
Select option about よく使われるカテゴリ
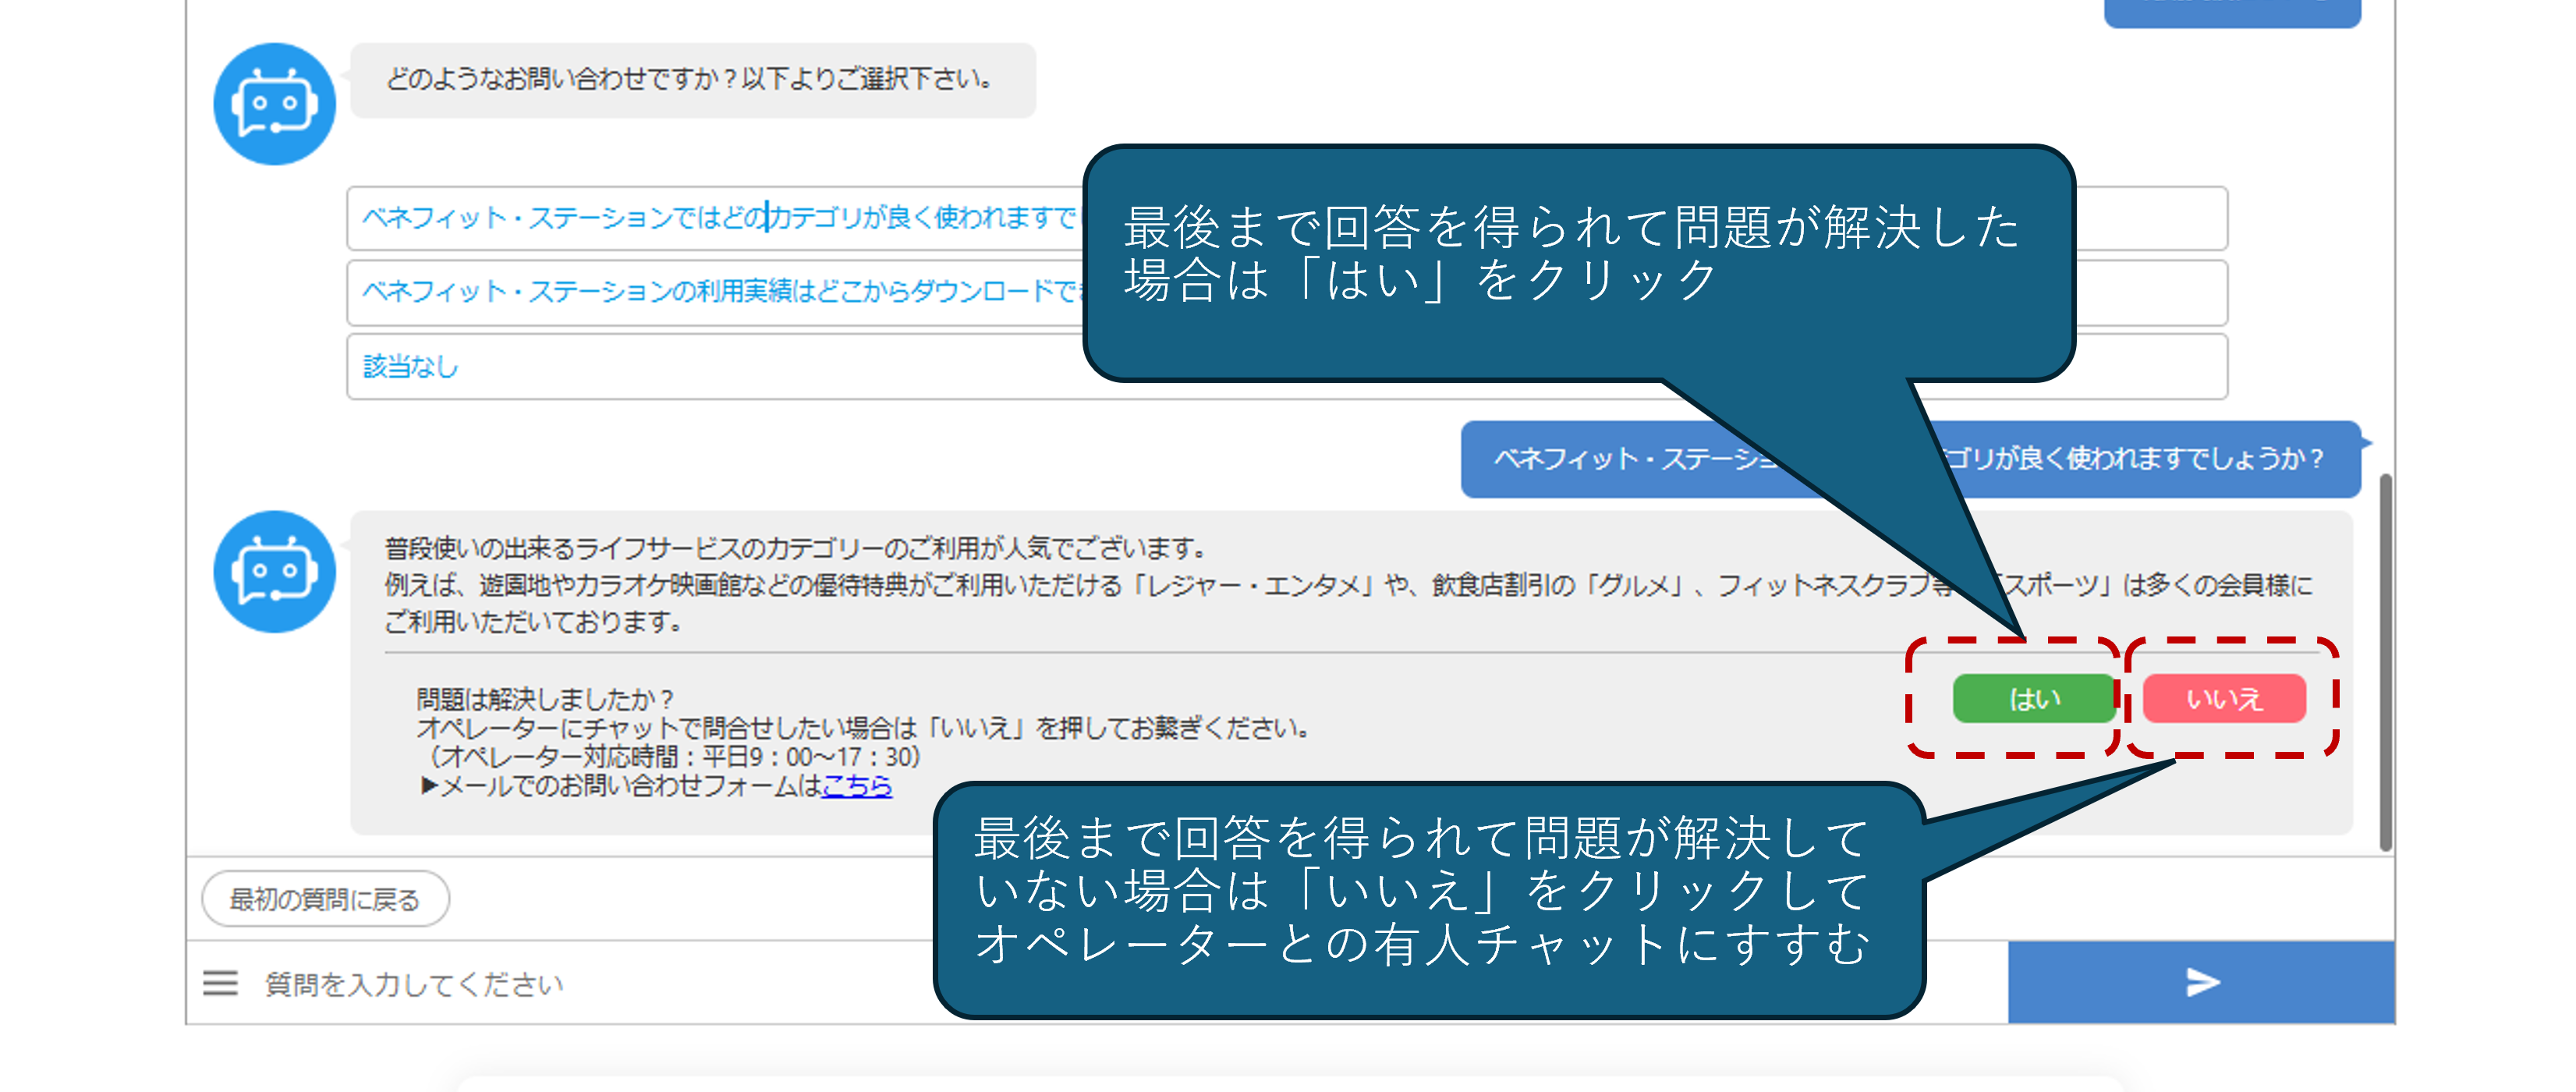[1287, 218]
